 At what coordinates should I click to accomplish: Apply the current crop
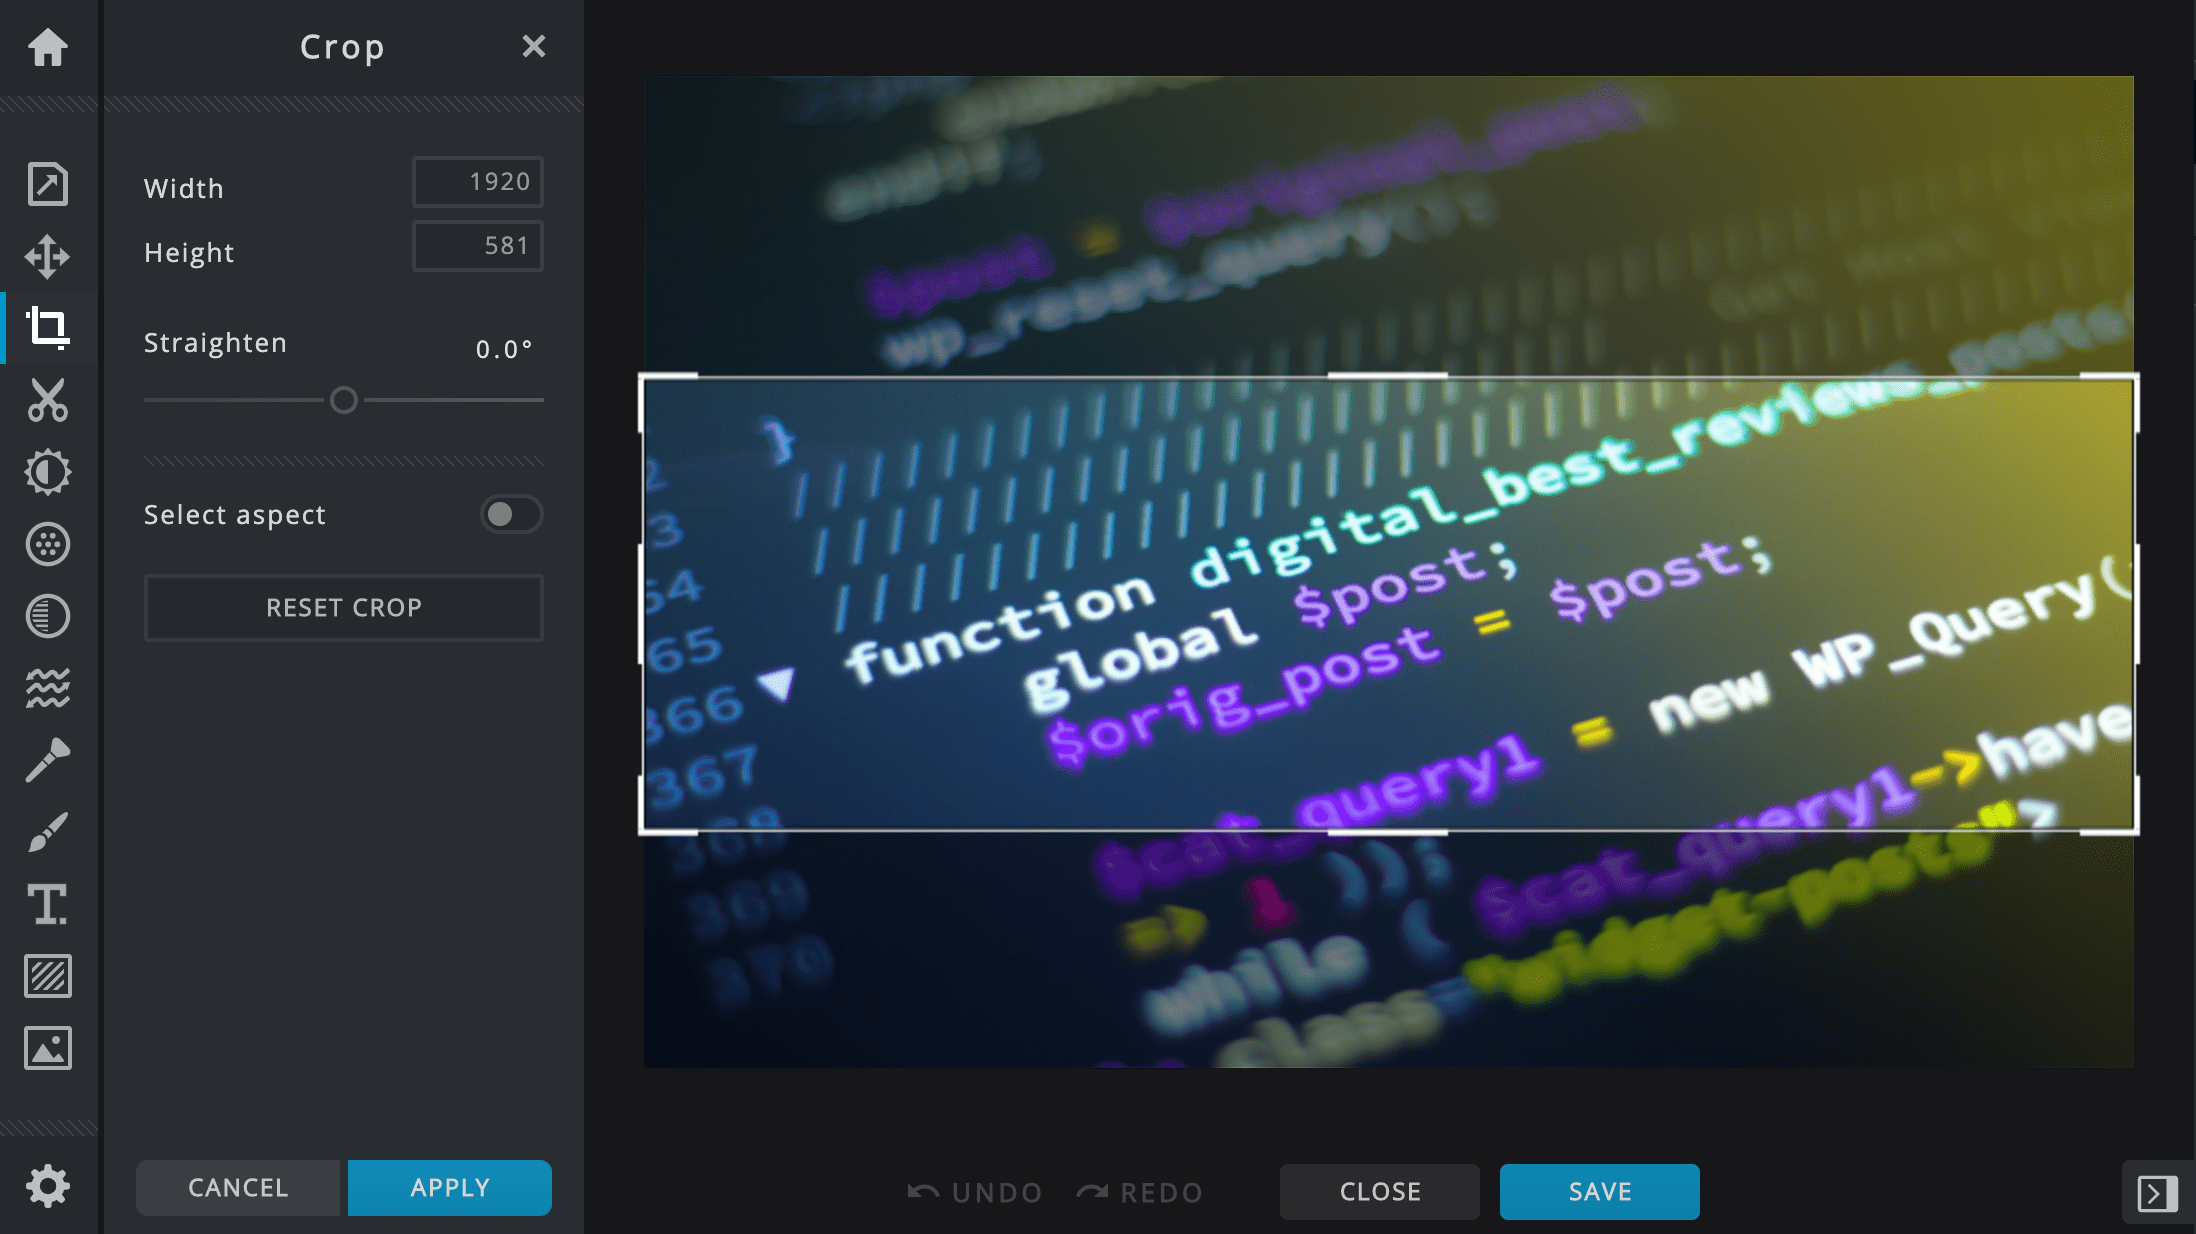449,1187
